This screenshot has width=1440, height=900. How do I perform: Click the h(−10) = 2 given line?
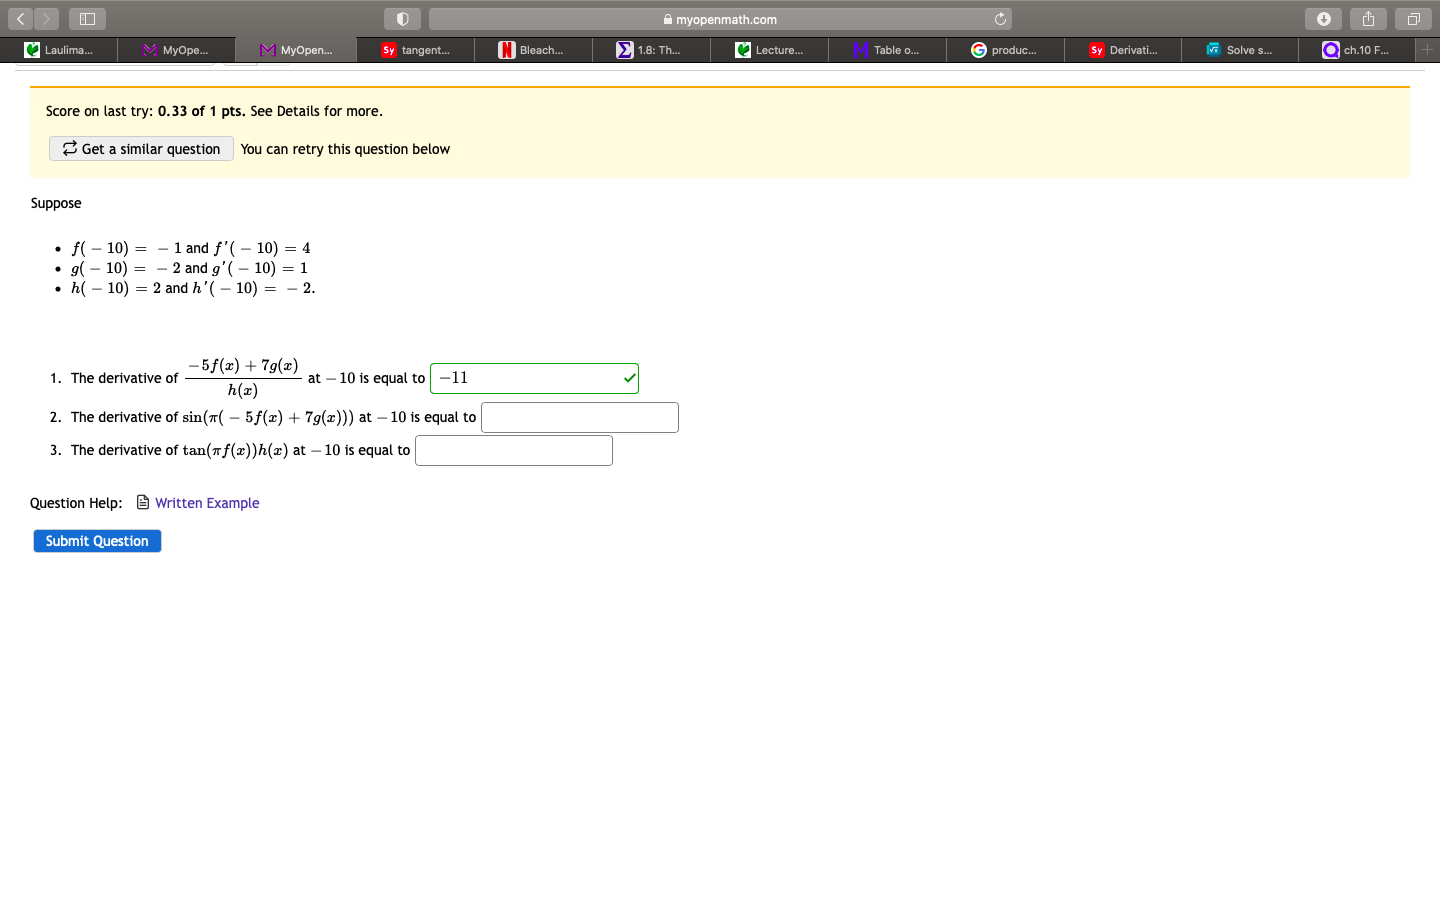[x=193, y=288]
